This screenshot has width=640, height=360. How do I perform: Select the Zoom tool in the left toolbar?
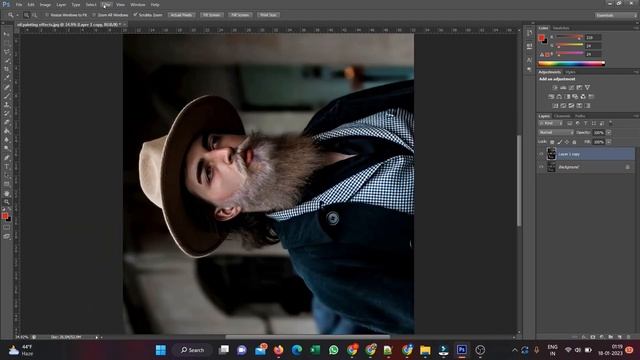click(x=7, y=202)
